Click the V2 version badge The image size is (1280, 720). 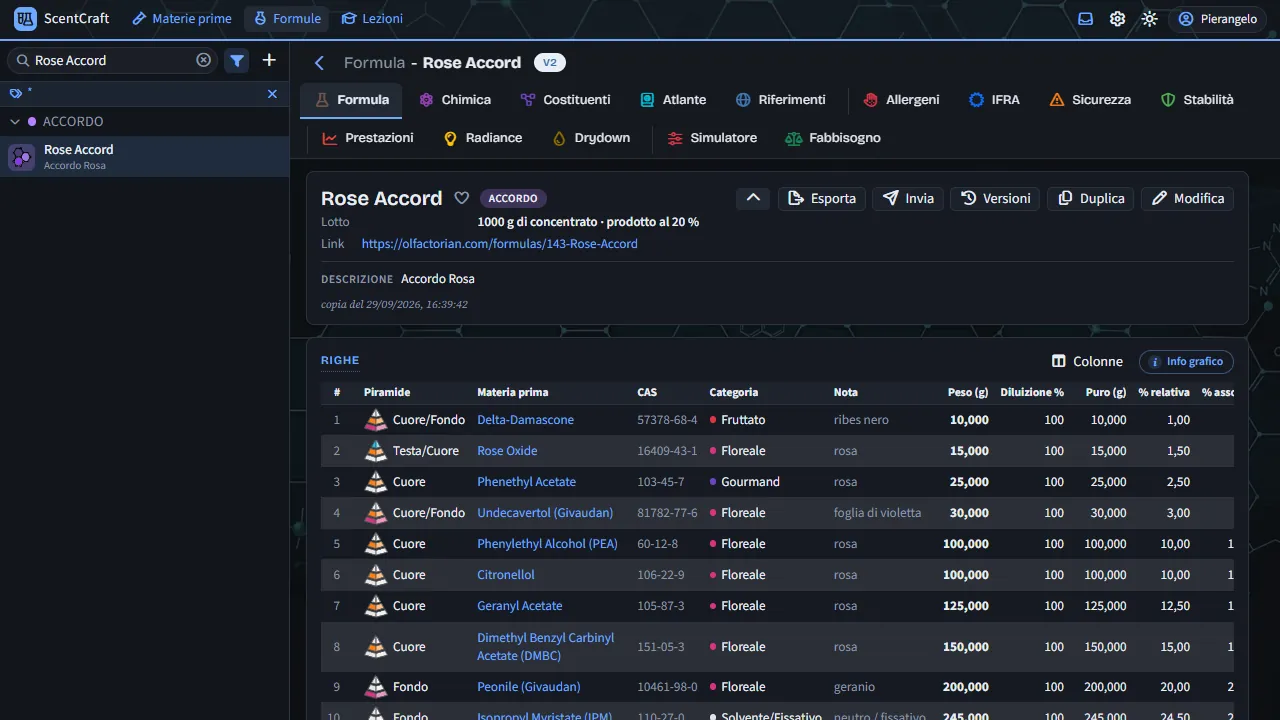[x=550, y=62]
